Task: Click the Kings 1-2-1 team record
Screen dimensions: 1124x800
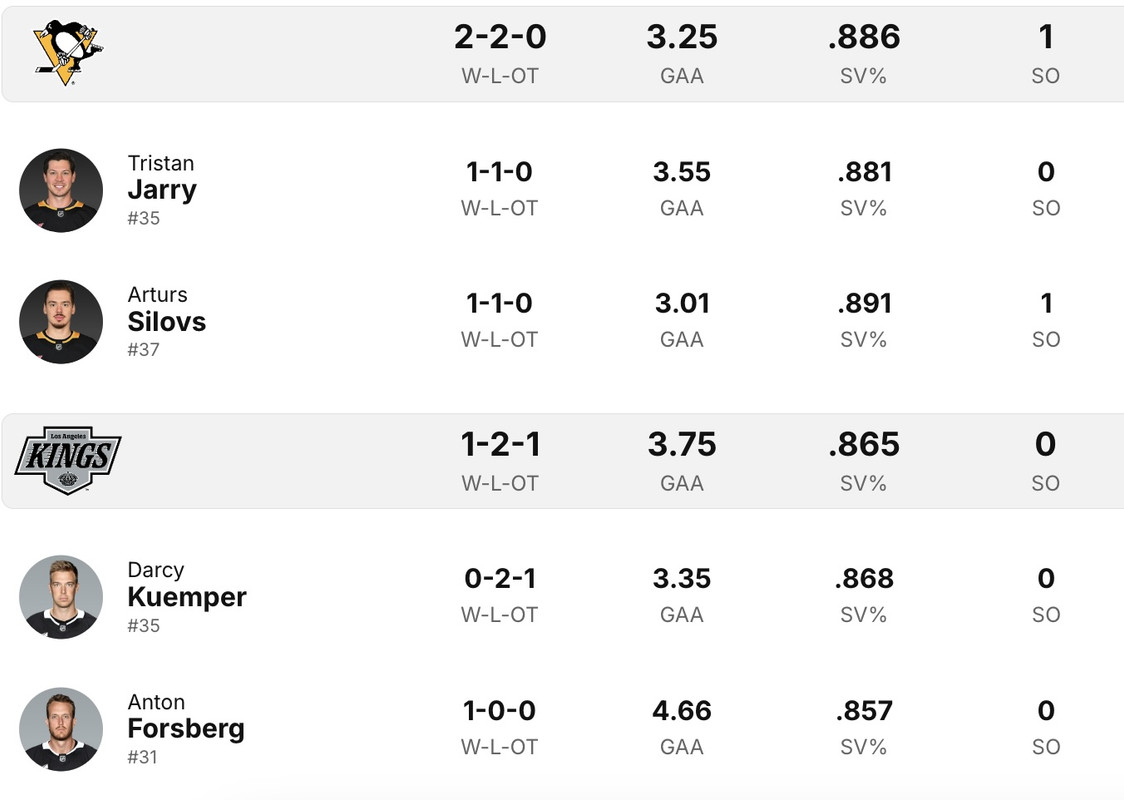Action: pos(500,445)
